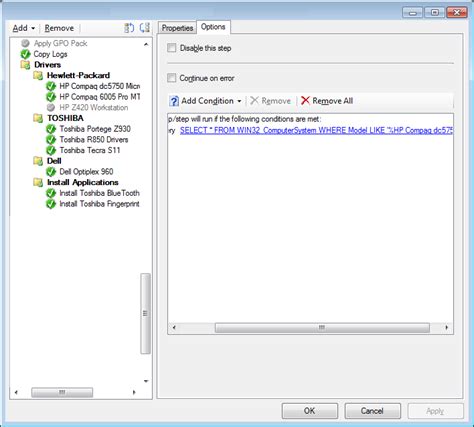Viewport: 474px width, 427px height.
Task: Select the Toshiba R850 Drivers step
Action: click(94, 140)
